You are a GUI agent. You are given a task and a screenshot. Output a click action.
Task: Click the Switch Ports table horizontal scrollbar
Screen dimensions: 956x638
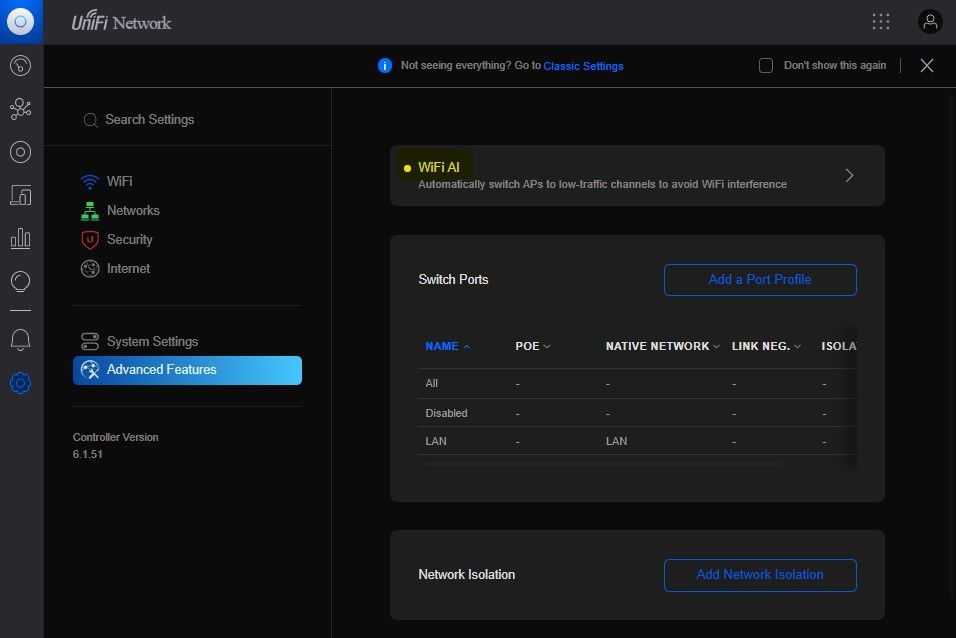point(604,464)
